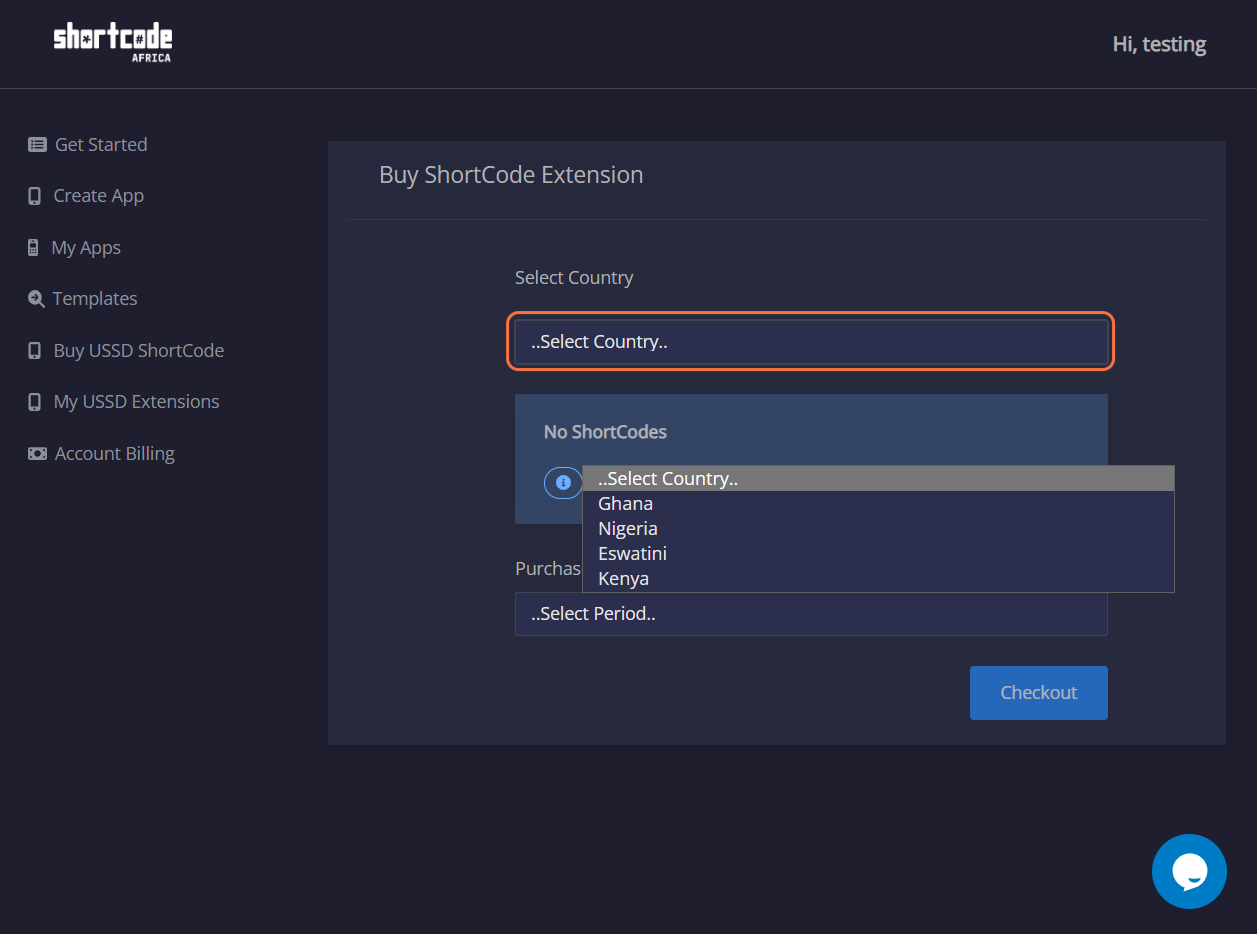Select Ghana from the country list
Screen dimensions: 1257x934
click(878, 504)
